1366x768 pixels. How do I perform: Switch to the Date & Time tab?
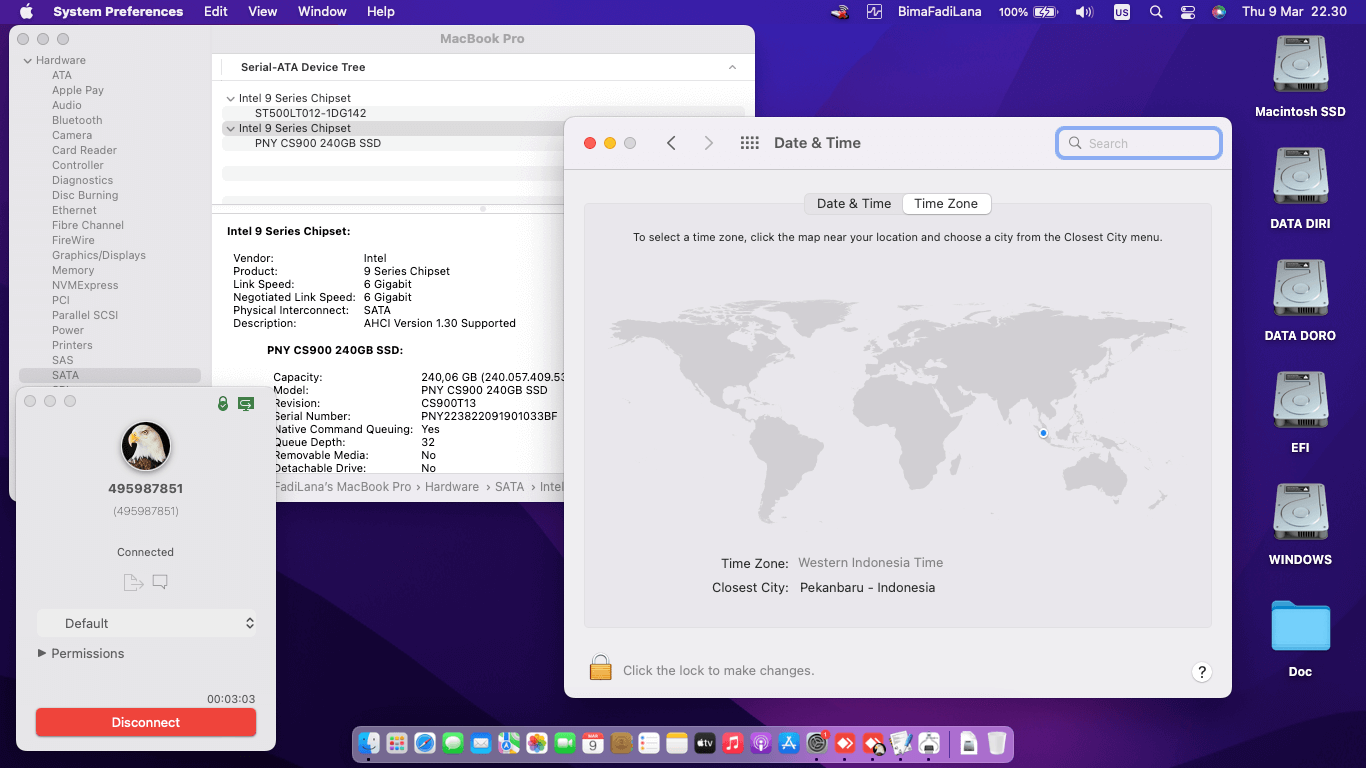(x=853, y=204)
